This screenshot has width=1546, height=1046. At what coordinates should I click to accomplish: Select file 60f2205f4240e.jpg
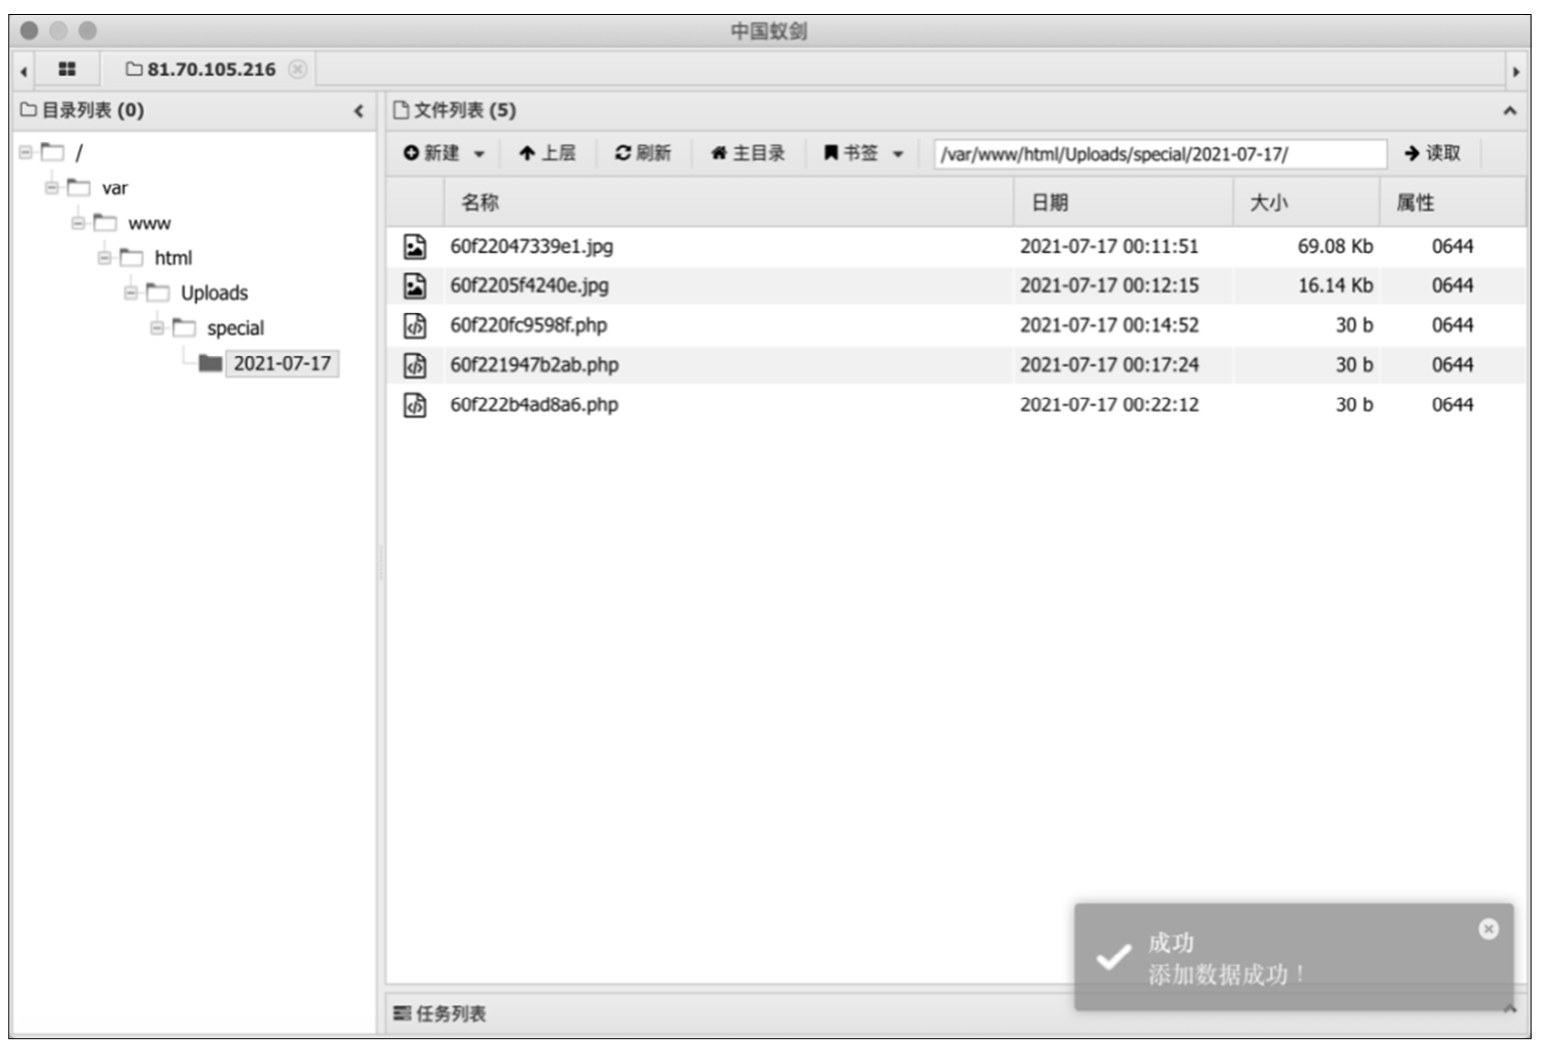coord(529,286)
